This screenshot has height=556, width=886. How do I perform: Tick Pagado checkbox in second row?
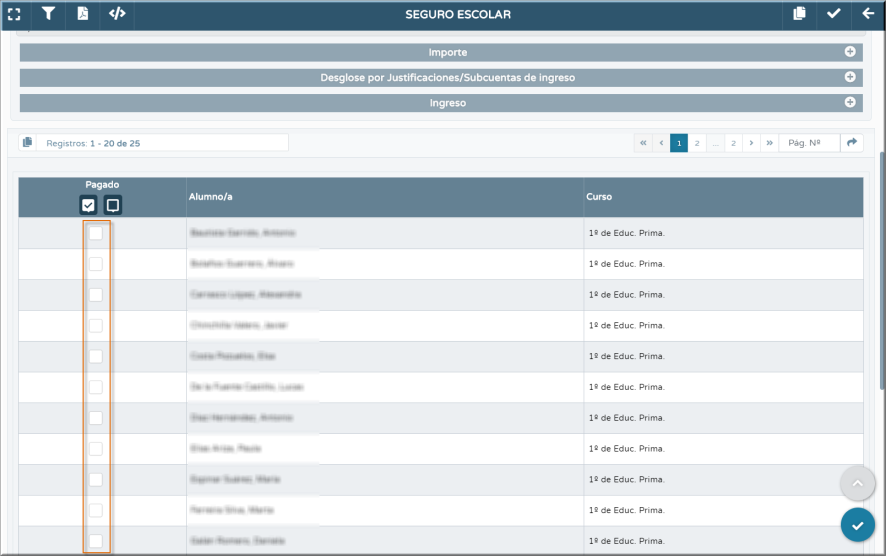(x=96, y=264)
